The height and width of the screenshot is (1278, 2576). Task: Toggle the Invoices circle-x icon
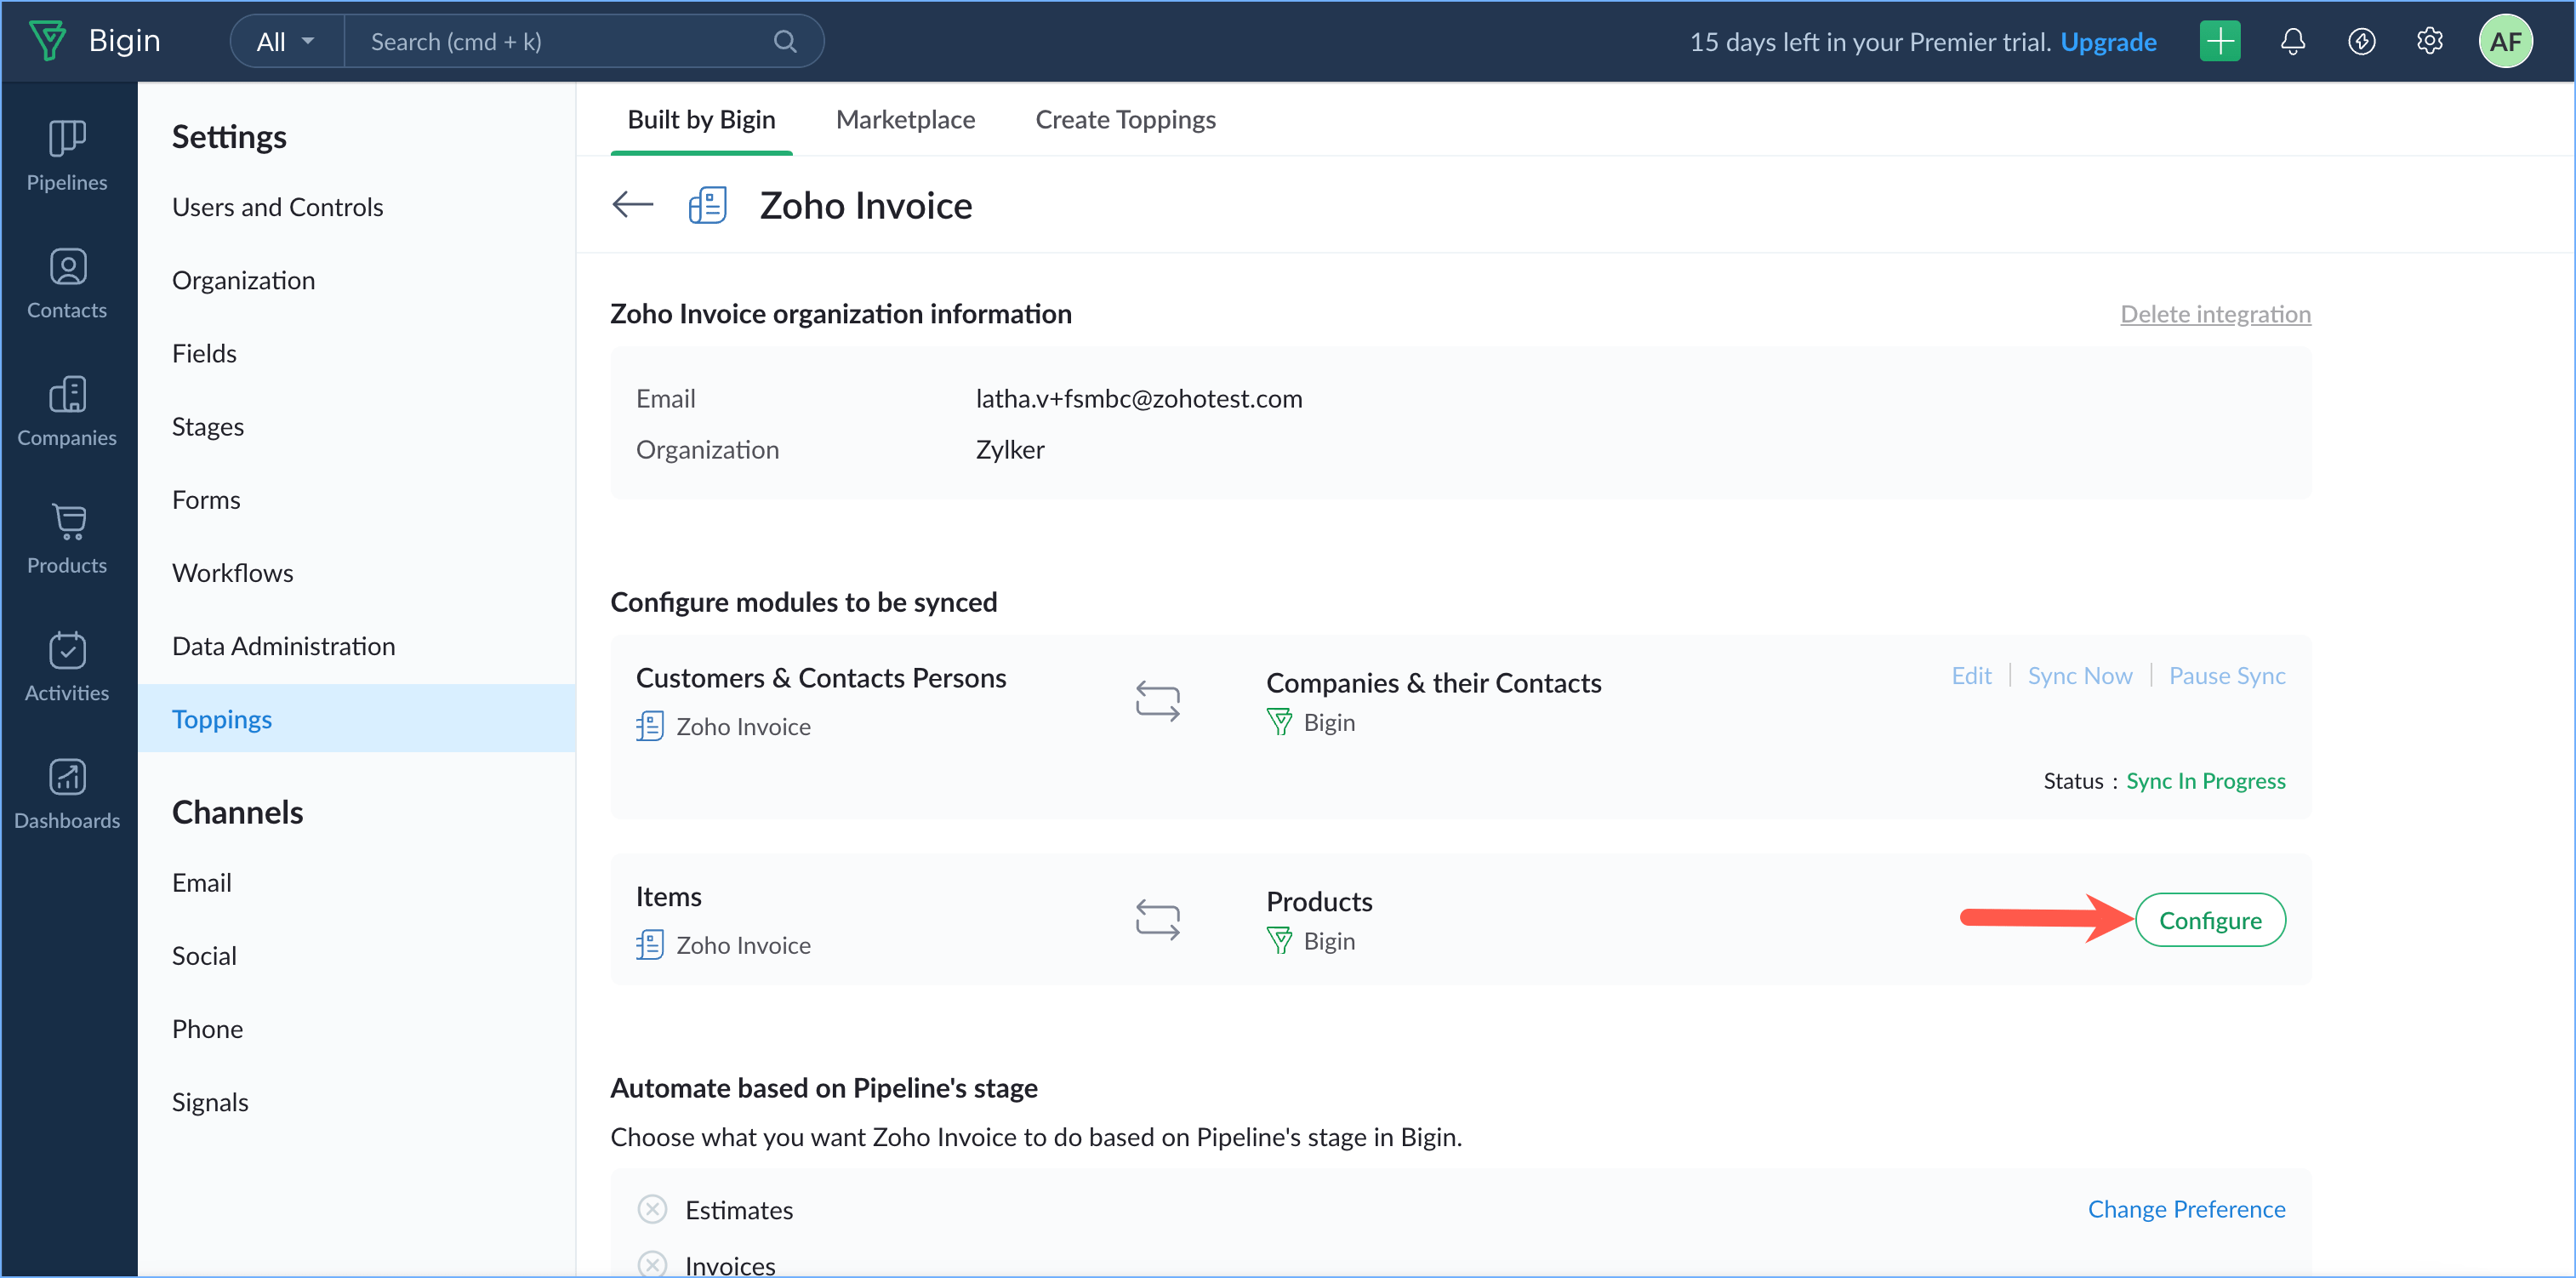point(652,1264)
